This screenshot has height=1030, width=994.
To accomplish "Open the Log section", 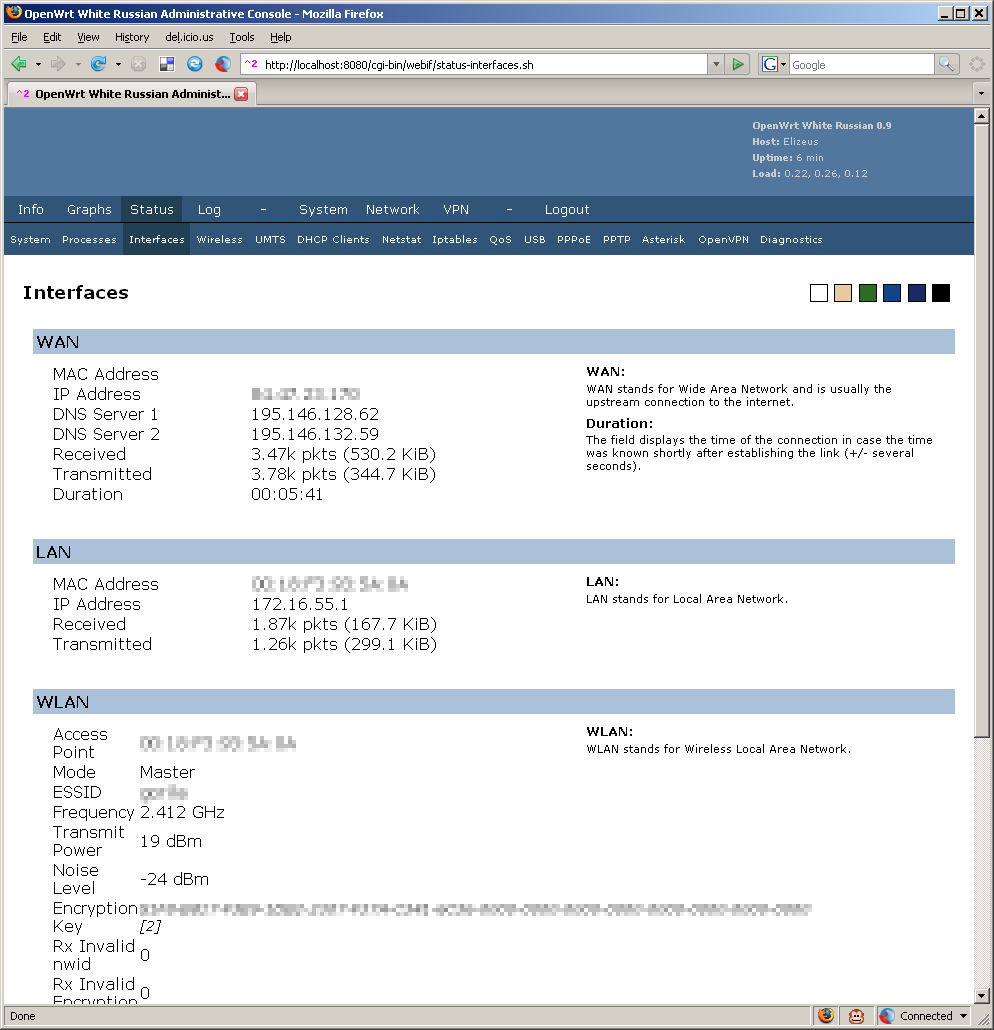I will click(209, 210).
